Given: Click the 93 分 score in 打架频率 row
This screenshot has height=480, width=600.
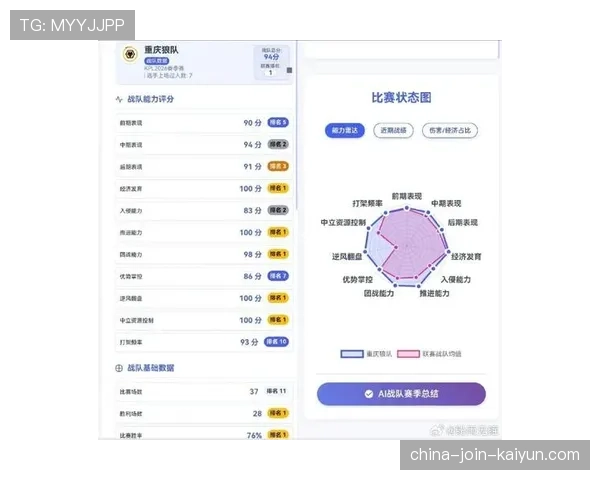Looking at the screenshot, I should click(x=249, y=342).
